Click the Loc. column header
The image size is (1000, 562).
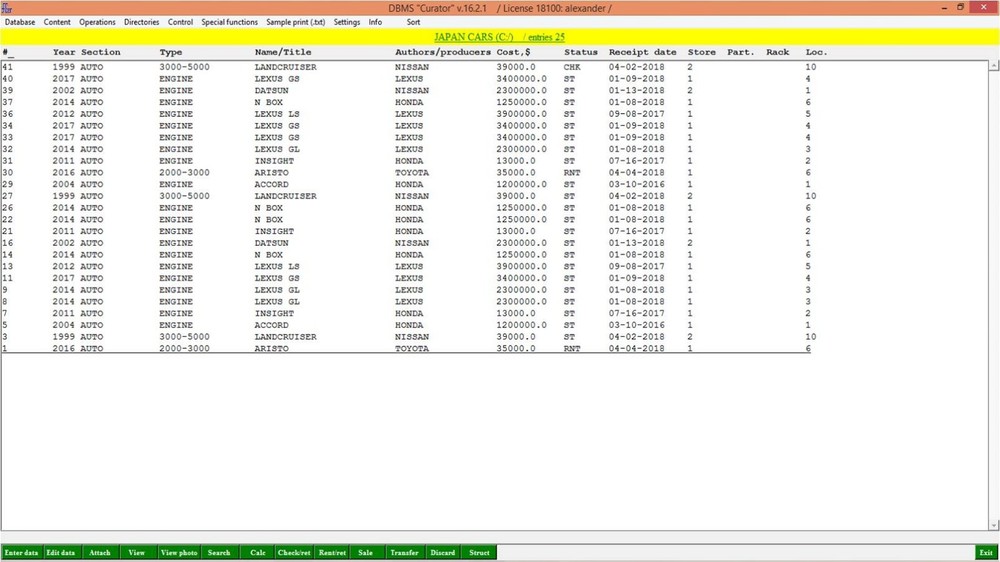pos(816,52)
